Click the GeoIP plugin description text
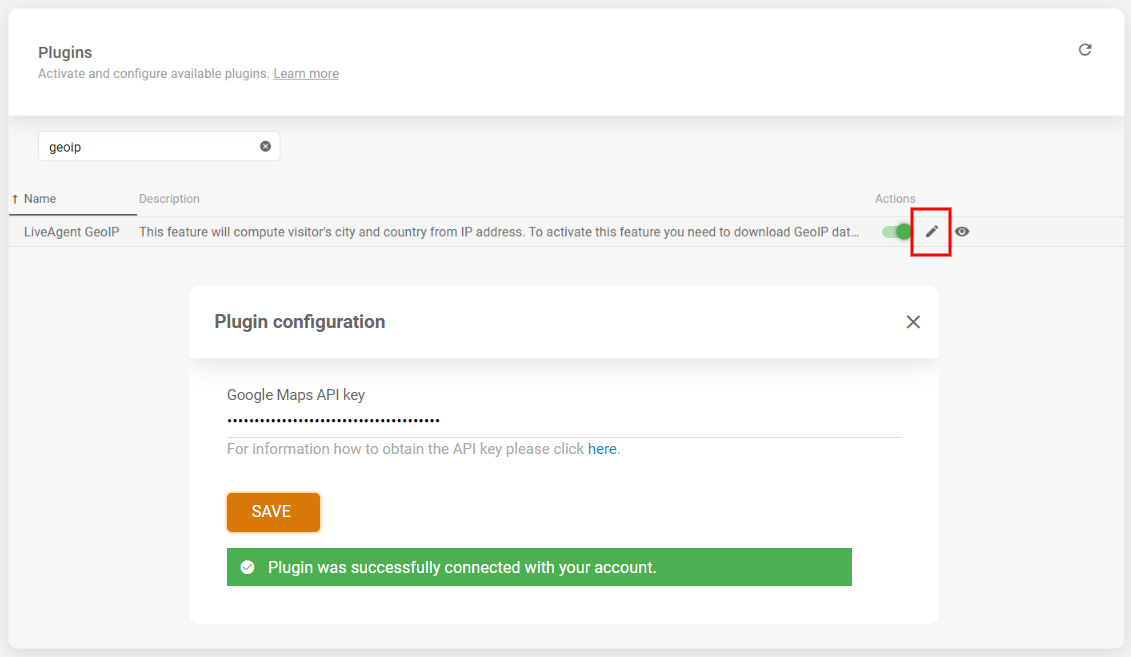Image resolution: width=1131 pixels, height=657 pixels. click(499, 232)
